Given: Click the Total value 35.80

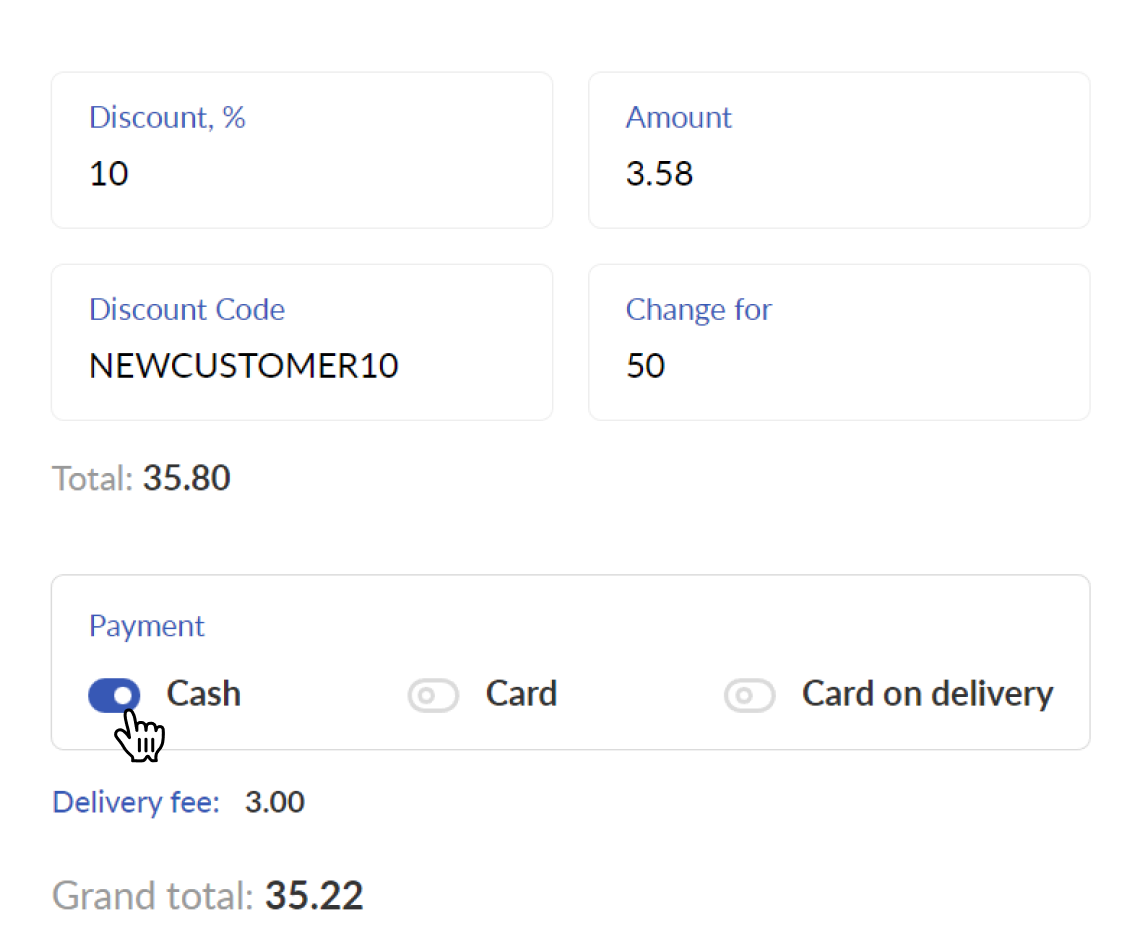Looking at the screenshot, I should 186,478.
